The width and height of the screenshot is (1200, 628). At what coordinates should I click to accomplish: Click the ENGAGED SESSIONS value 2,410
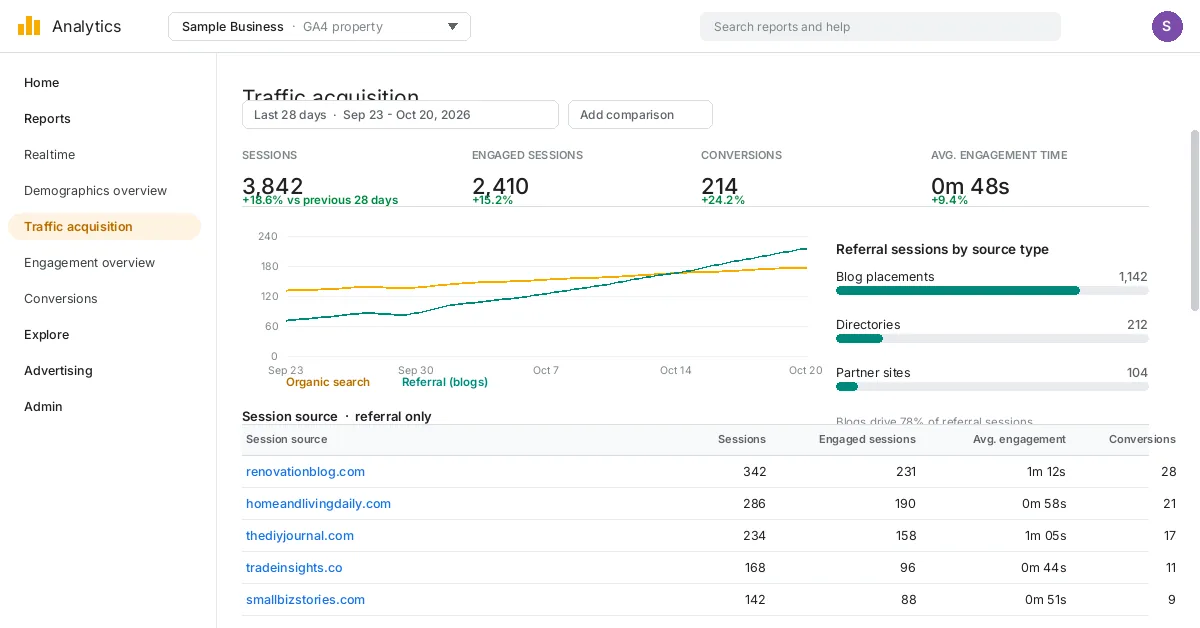point(500,186)
